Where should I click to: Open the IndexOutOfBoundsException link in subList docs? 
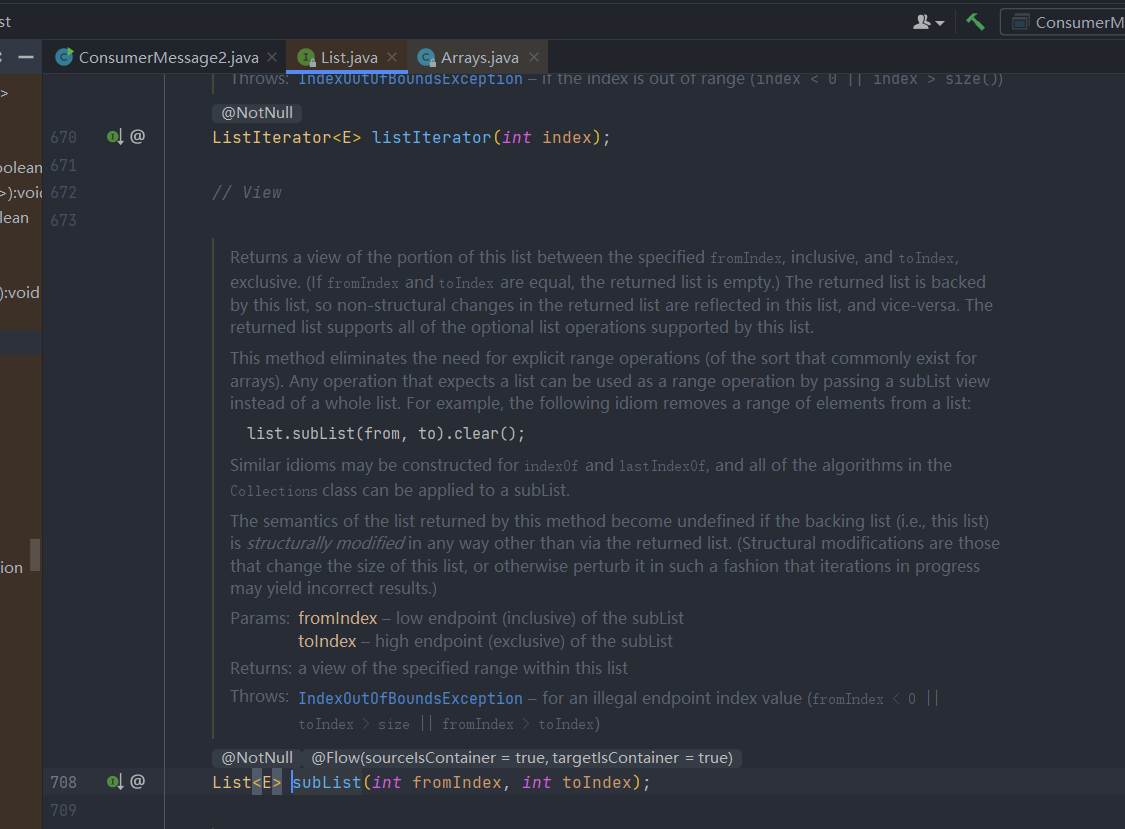410,698
